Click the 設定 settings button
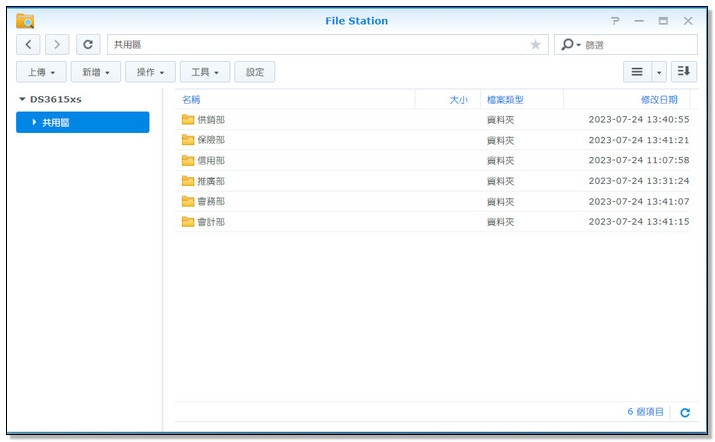 click(x=255, y=72)
